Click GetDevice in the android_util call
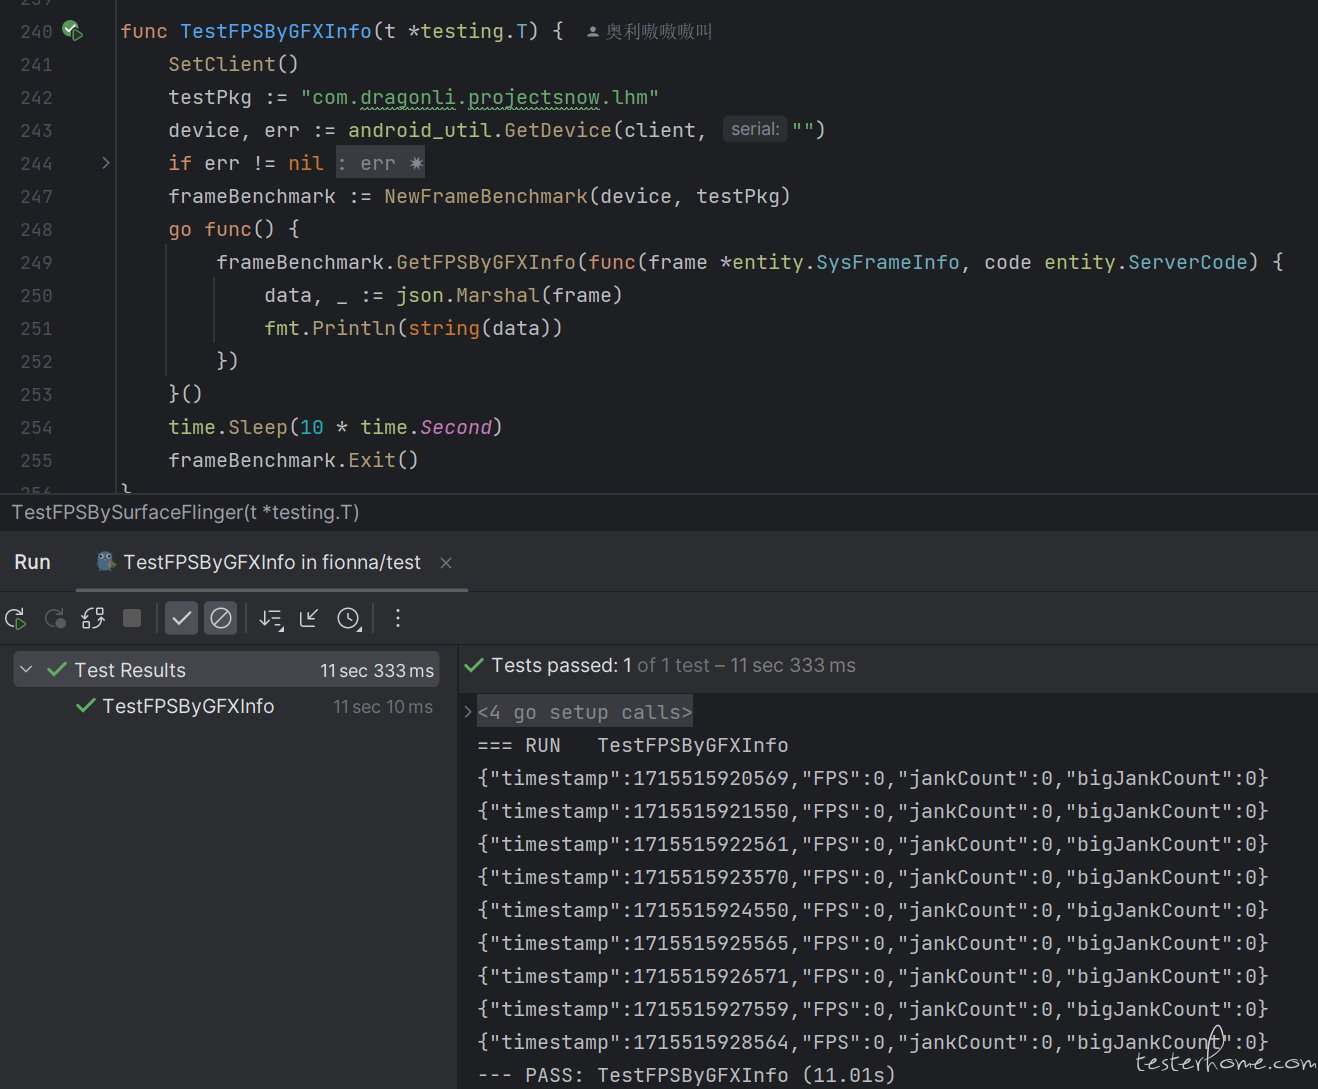 (558, 130)
